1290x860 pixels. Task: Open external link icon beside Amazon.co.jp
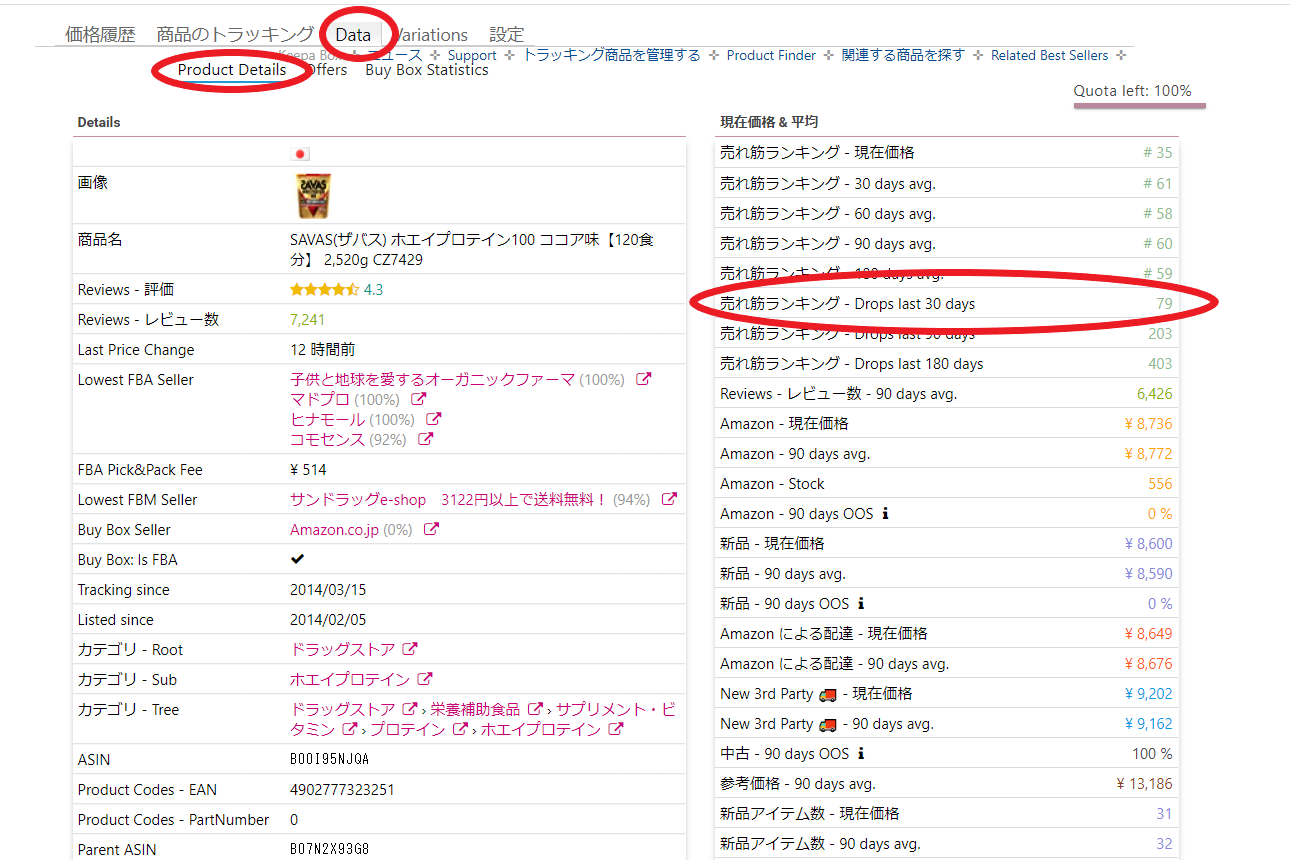coord(431,529)
